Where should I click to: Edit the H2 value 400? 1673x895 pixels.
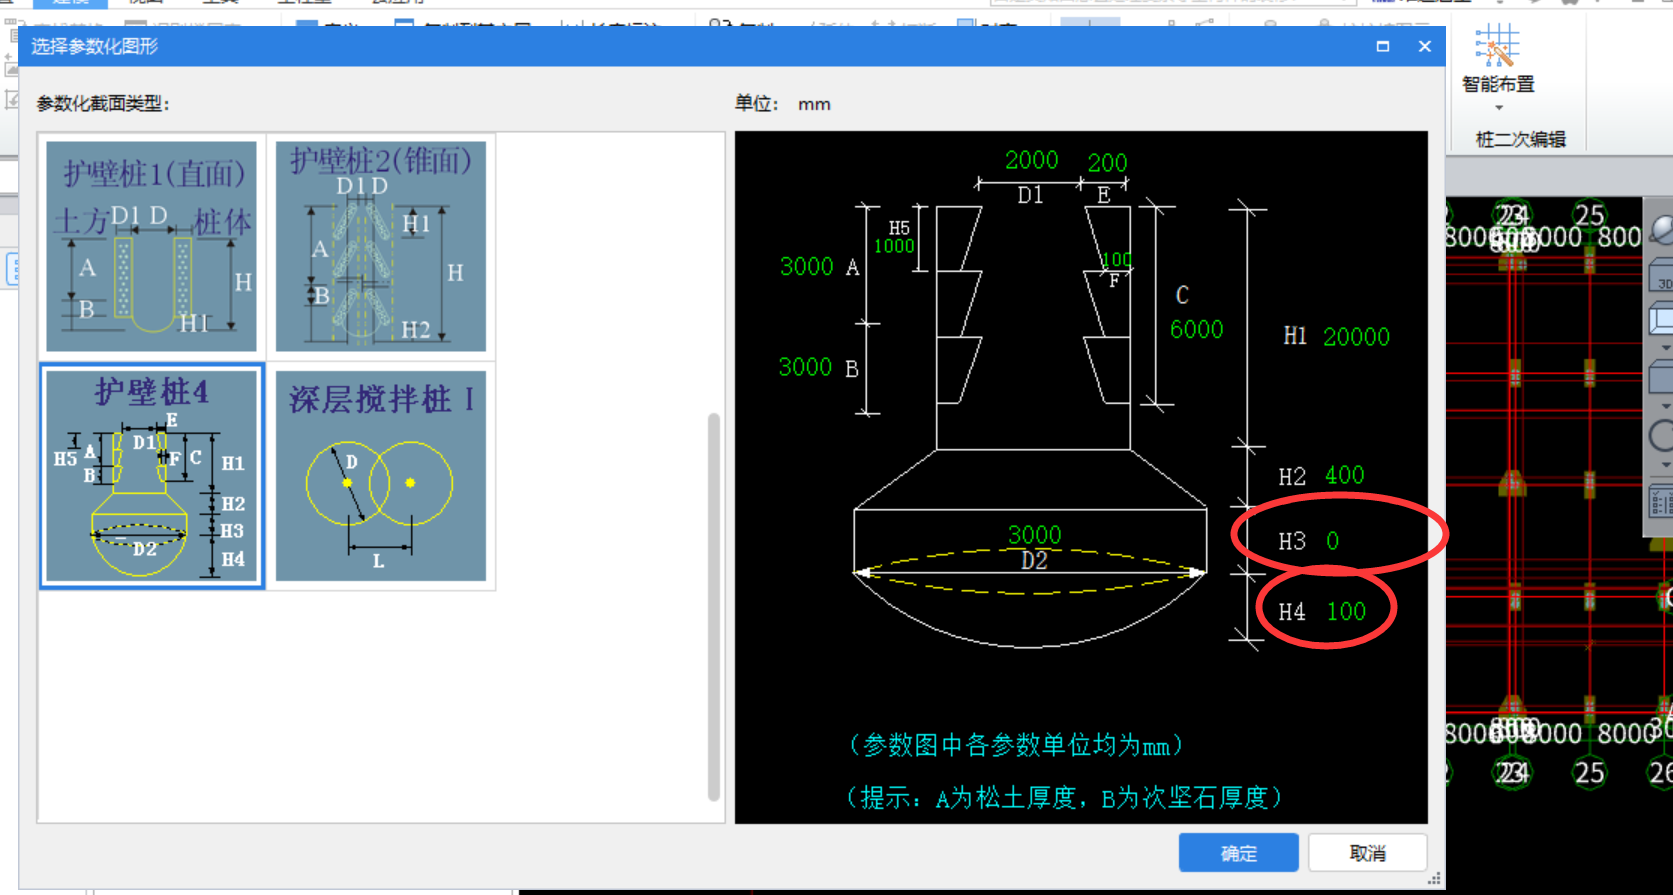[x=1344, y=475]
